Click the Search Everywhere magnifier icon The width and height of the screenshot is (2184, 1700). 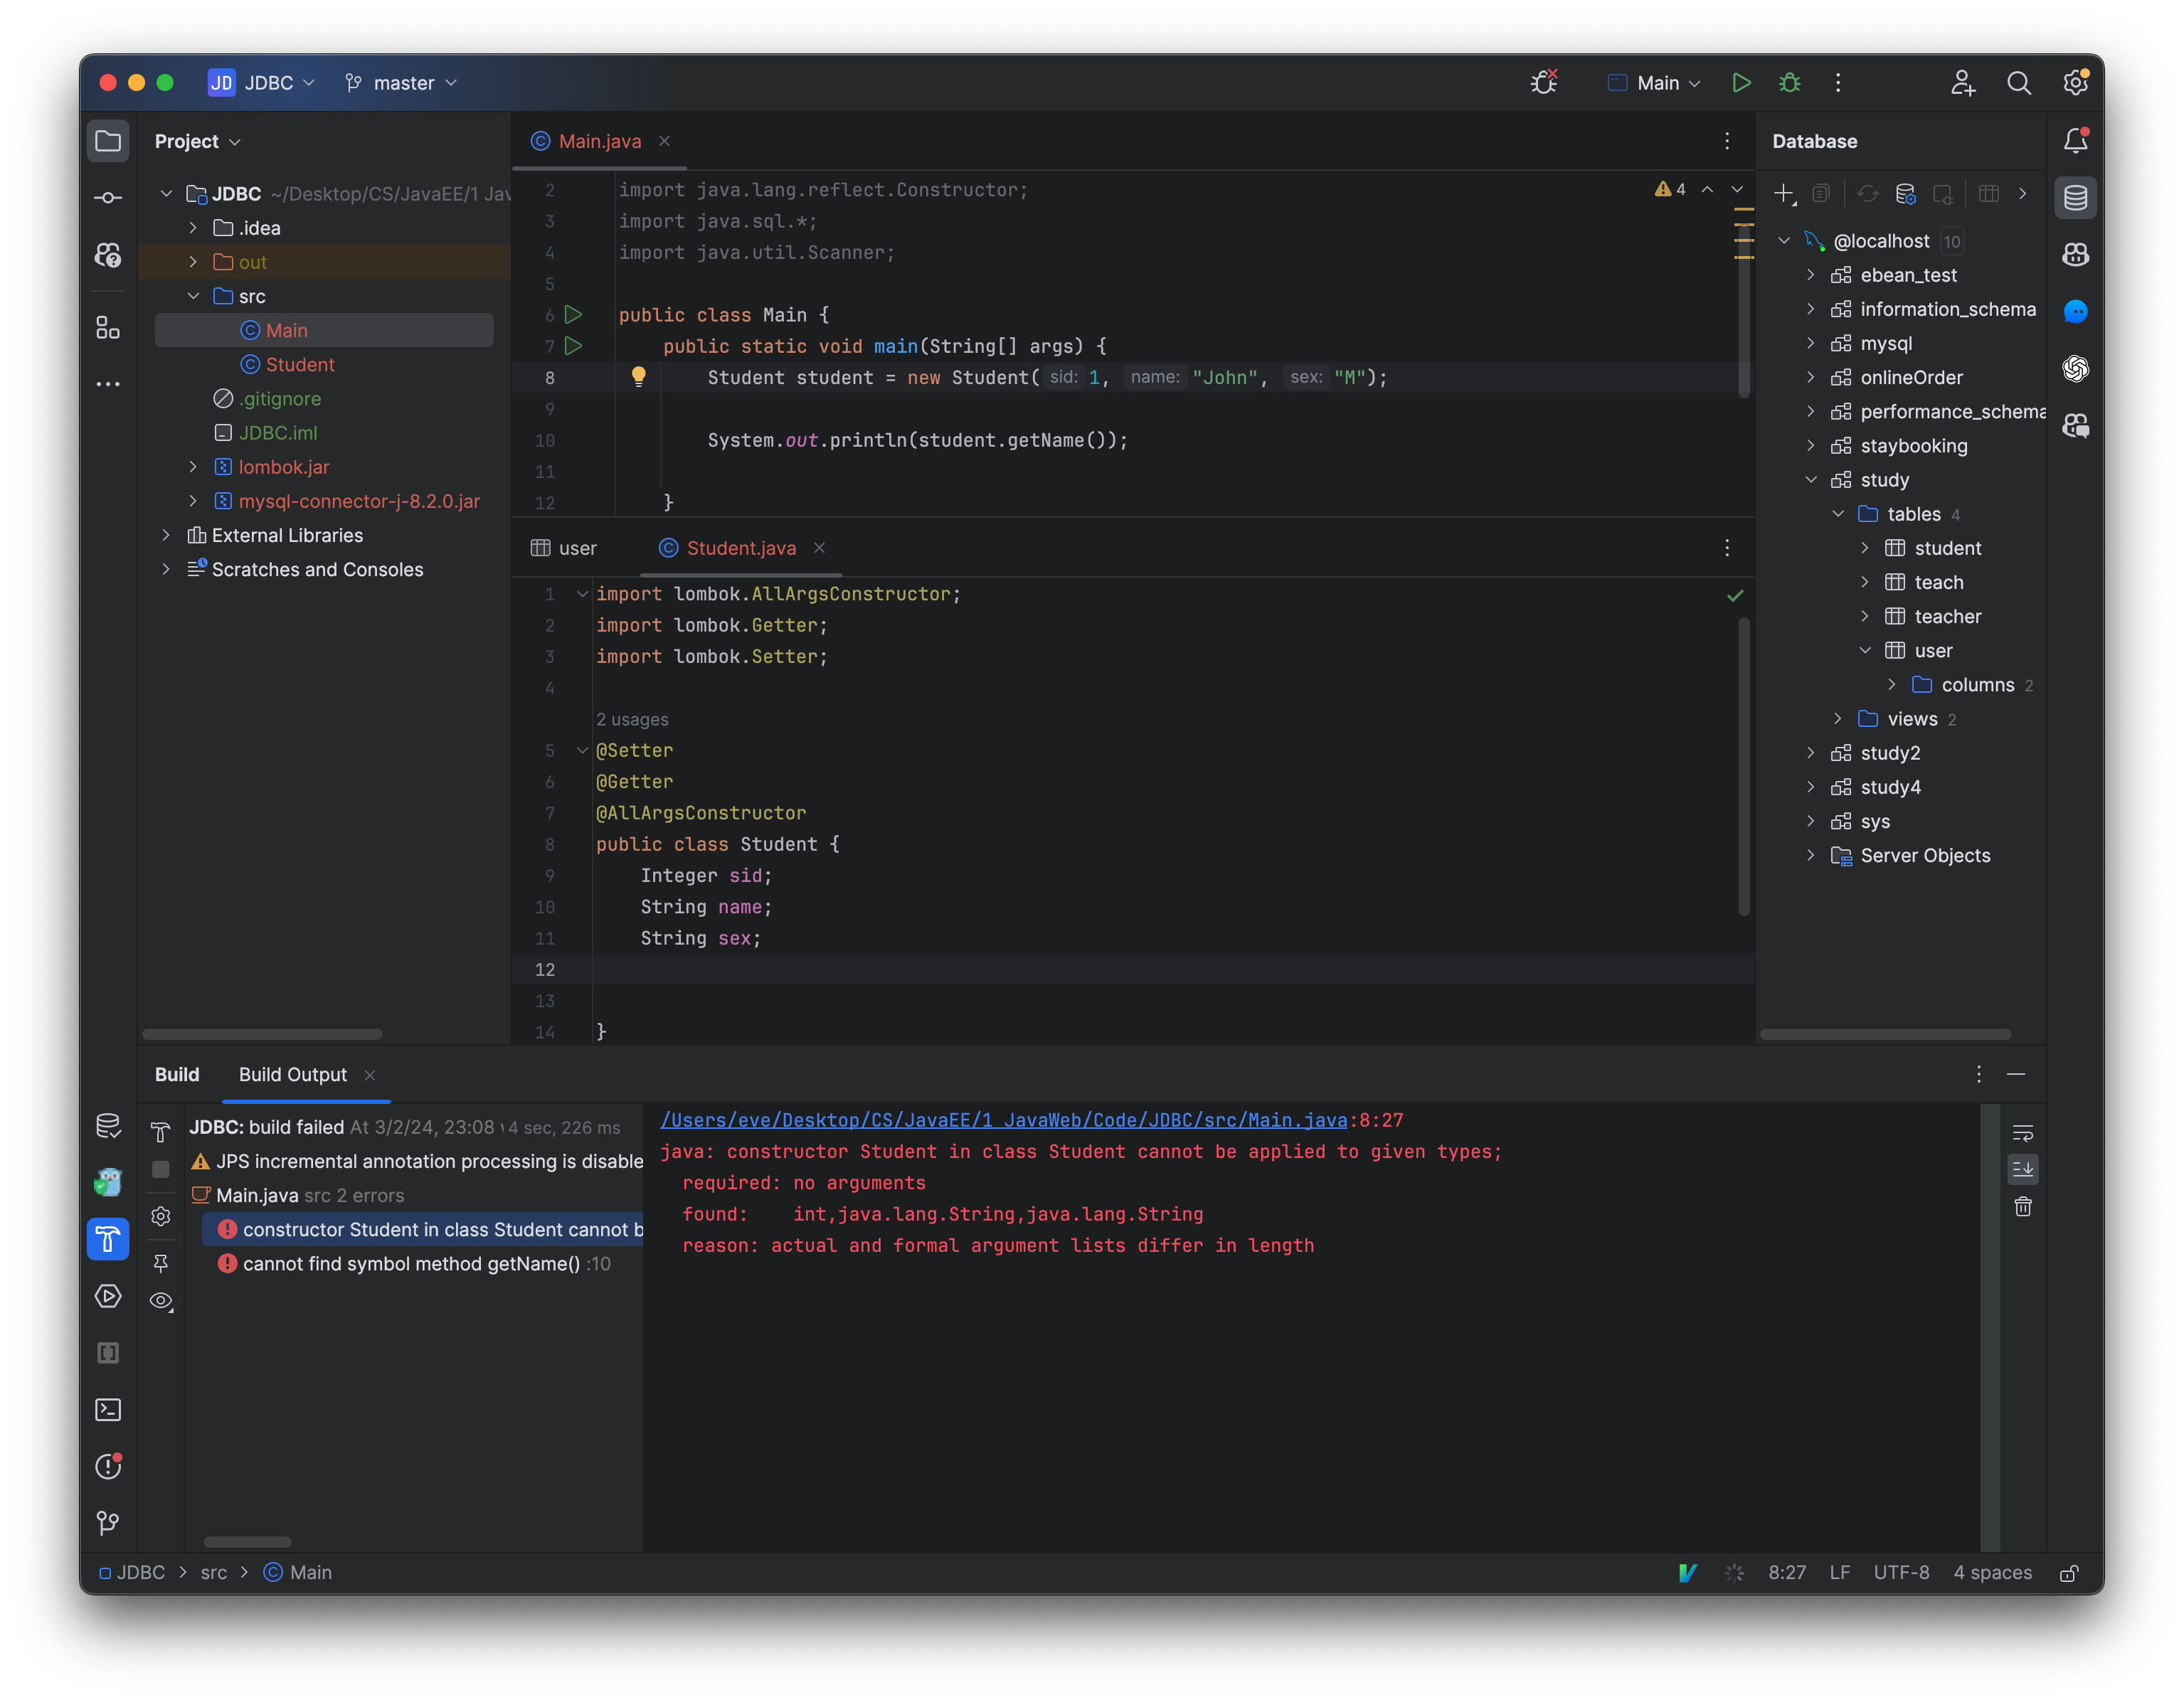(2019, 83)
